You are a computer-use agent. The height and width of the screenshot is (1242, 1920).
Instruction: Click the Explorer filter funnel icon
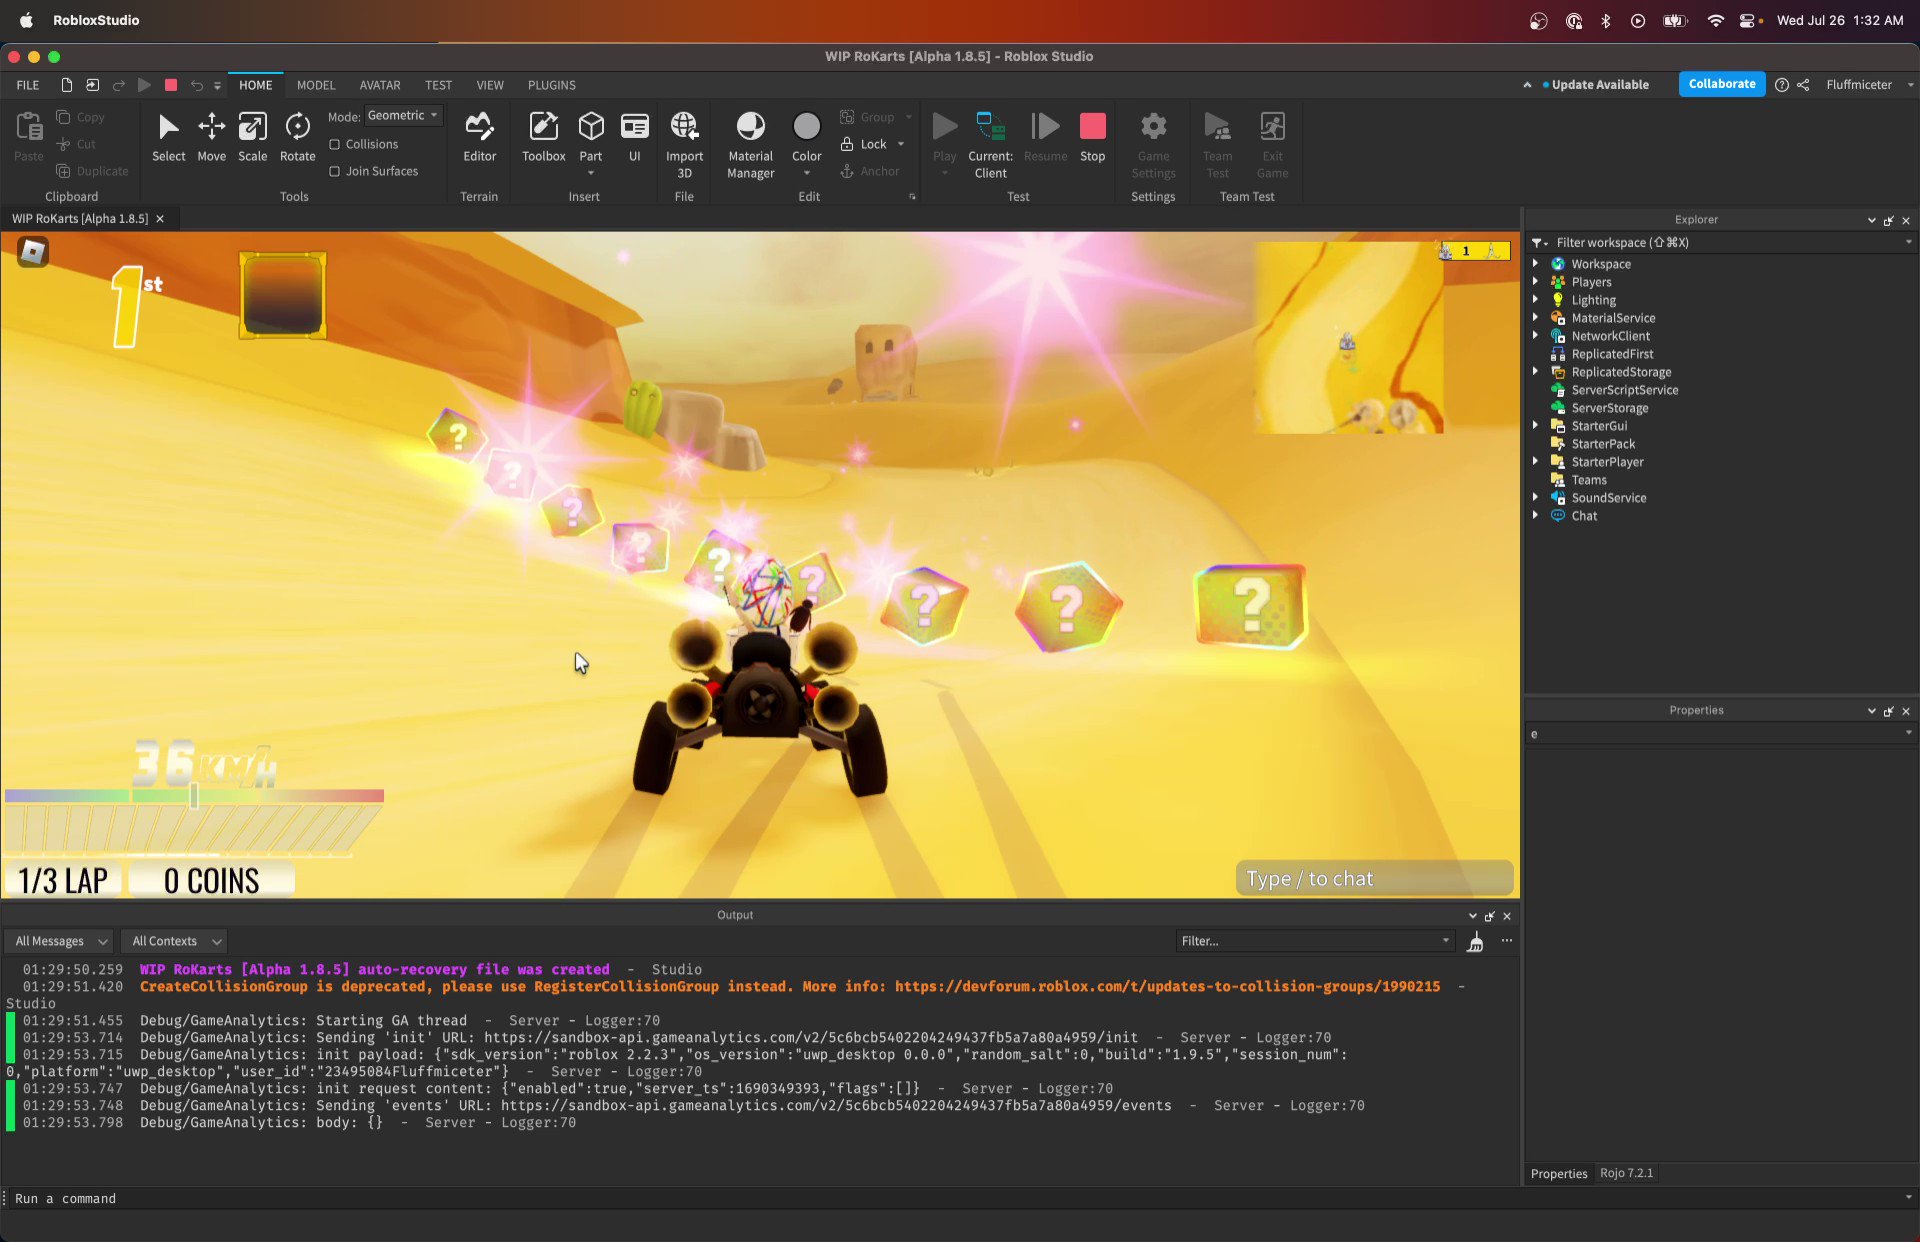1538,242
